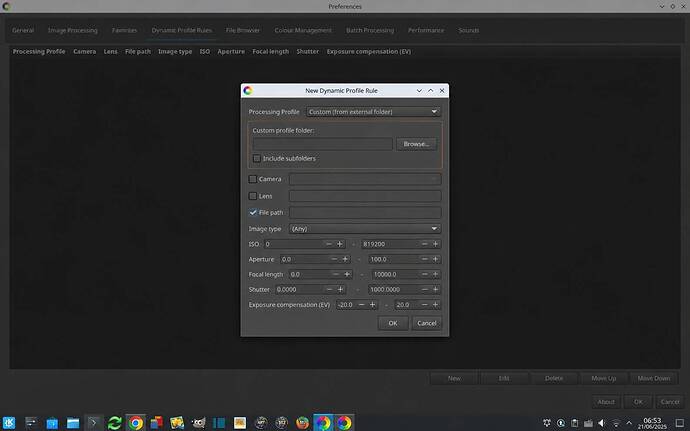Click New in the Preferences window
This screenshot has height=431, width=690.
454,378
